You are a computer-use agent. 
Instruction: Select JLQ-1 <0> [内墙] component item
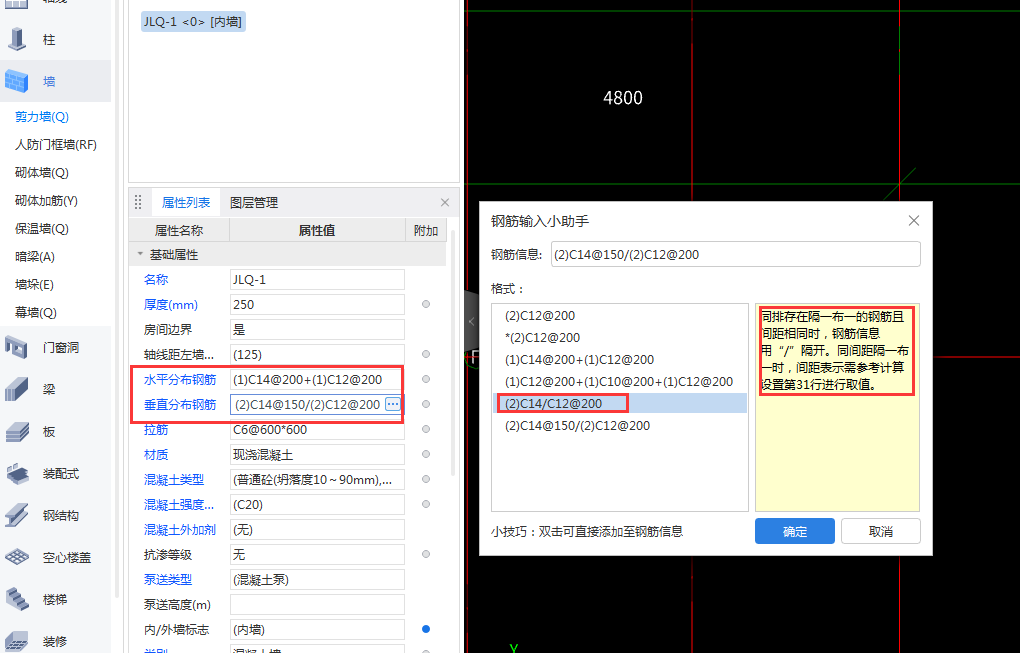pos(193,21)
